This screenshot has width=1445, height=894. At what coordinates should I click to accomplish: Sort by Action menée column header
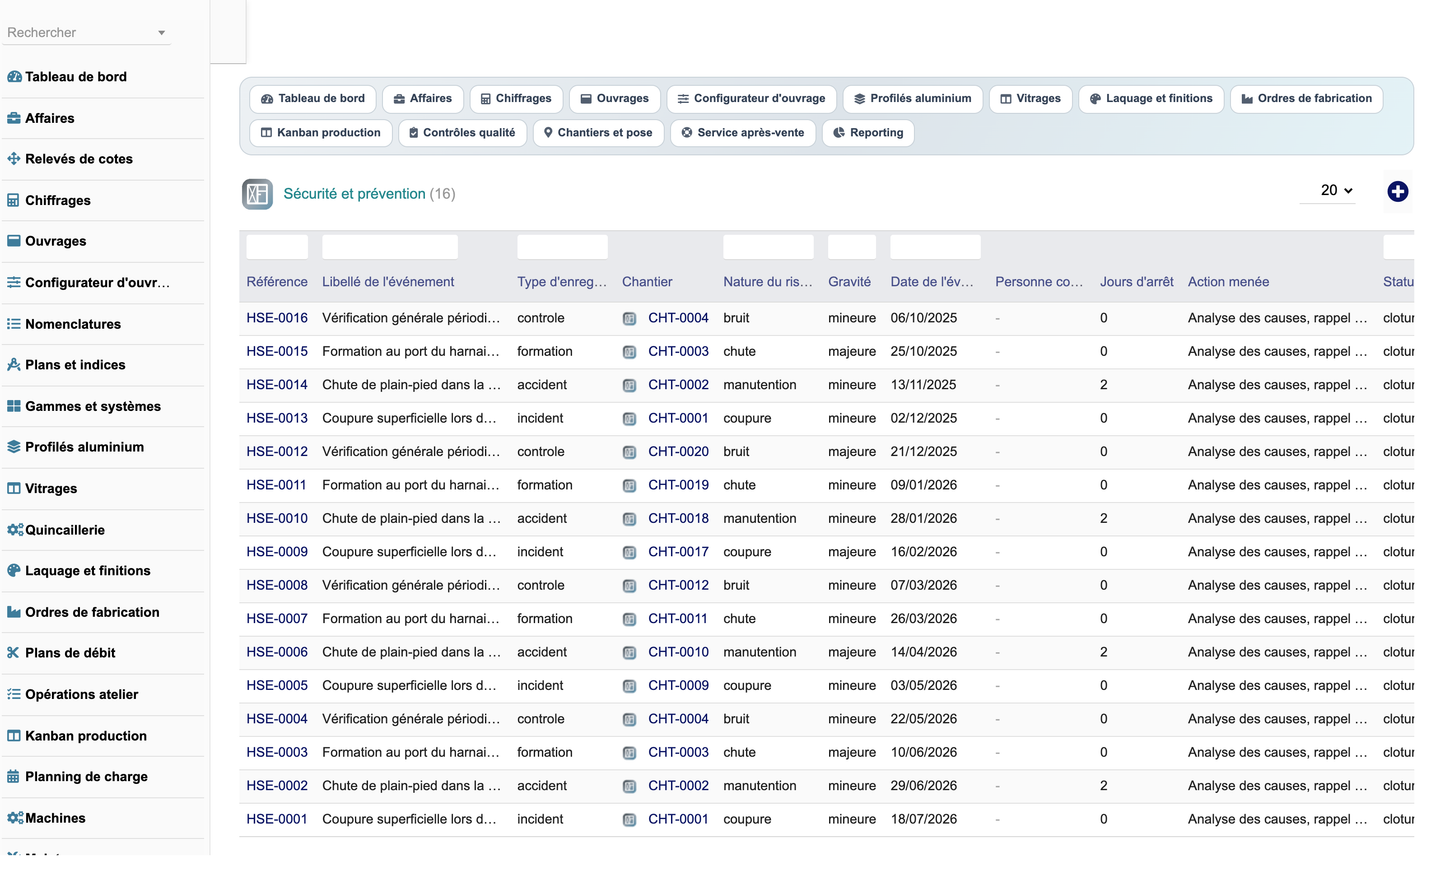pyautogui.click(x=1228, y=282)
